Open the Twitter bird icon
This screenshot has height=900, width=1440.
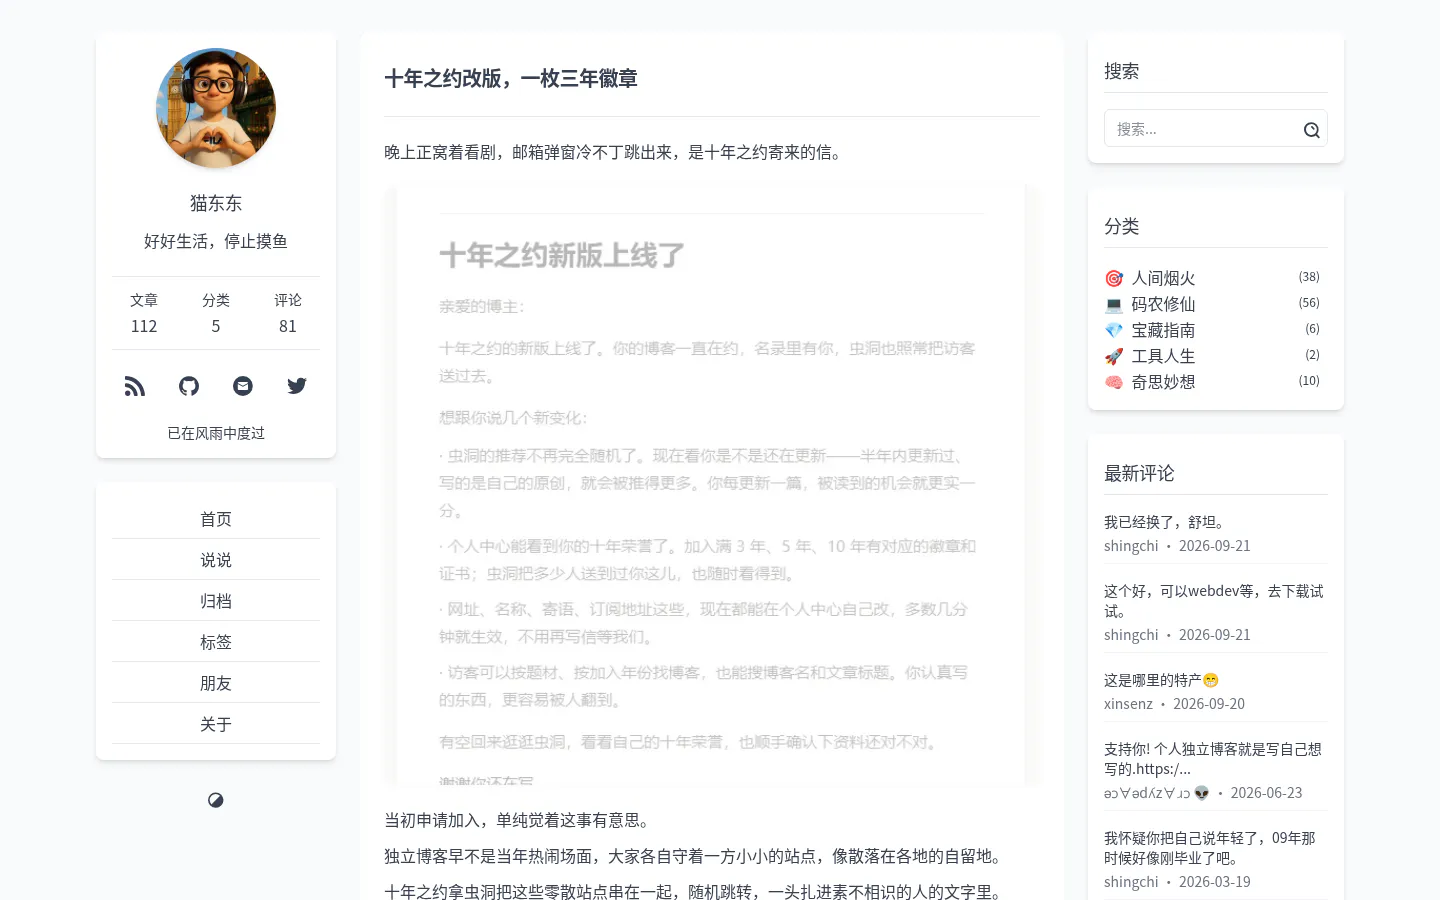coord(297,386)
